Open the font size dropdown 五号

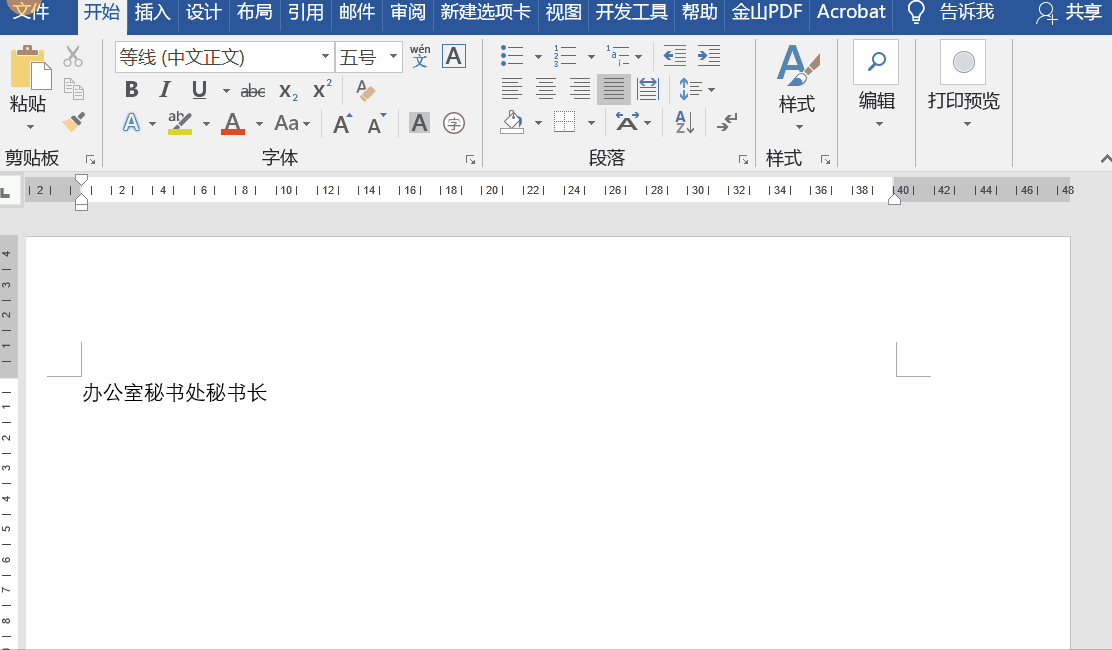tap(393, 57)
